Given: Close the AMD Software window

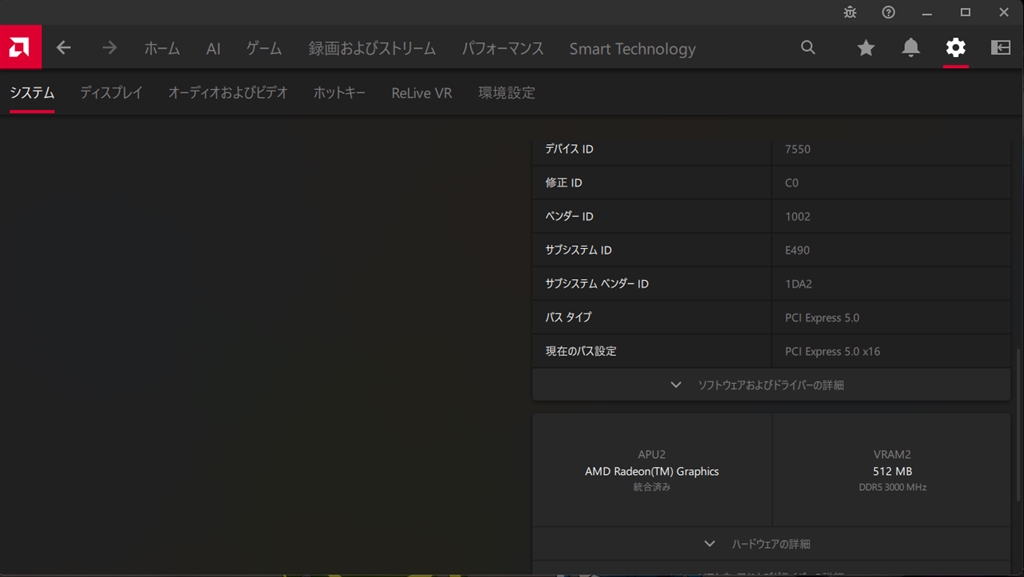Looking at the screenshot, I should pos(1004,12).
